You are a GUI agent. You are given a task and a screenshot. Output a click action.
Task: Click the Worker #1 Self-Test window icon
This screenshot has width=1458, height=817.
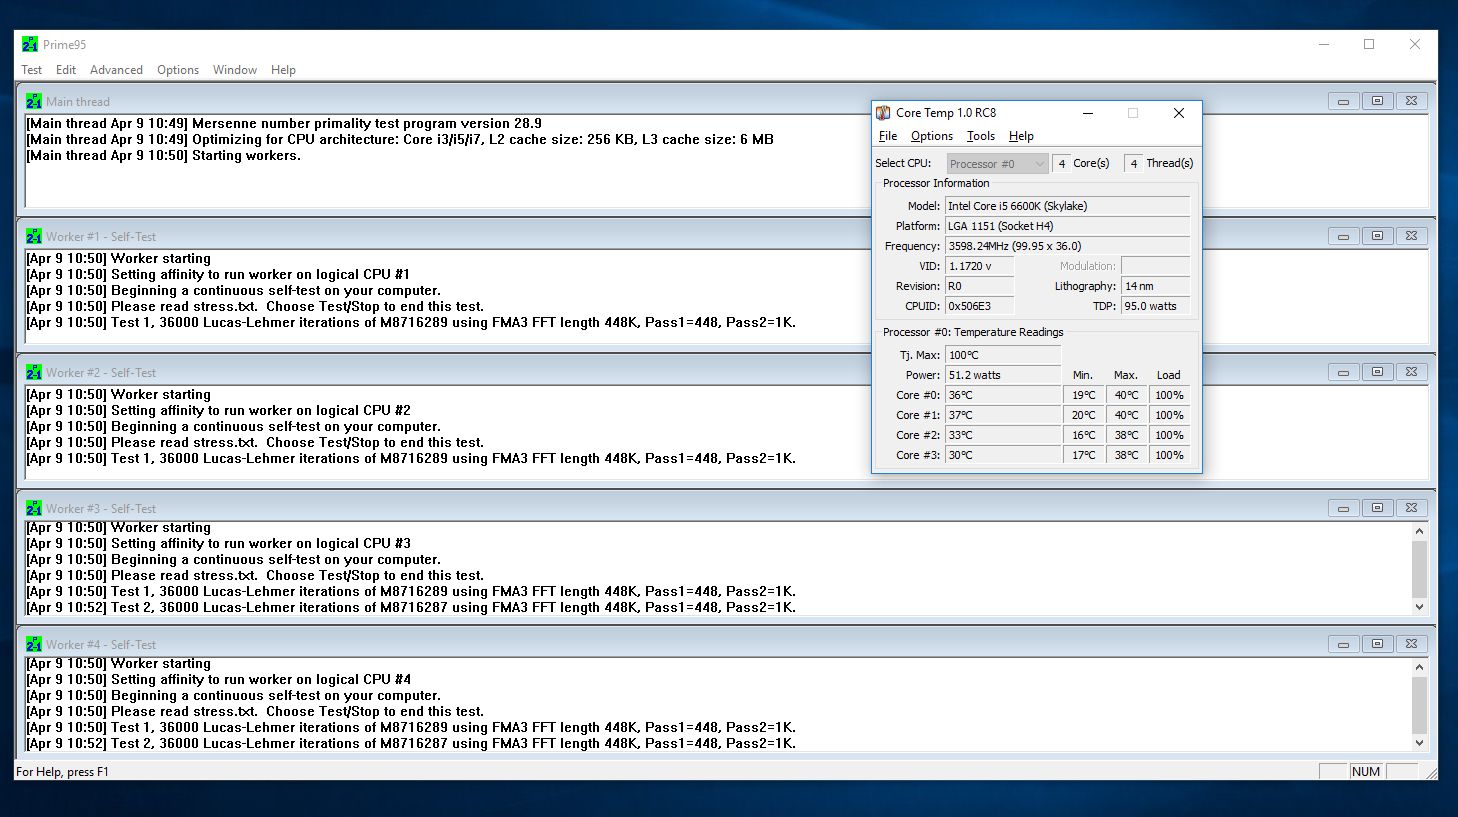[x=34, y=237]
